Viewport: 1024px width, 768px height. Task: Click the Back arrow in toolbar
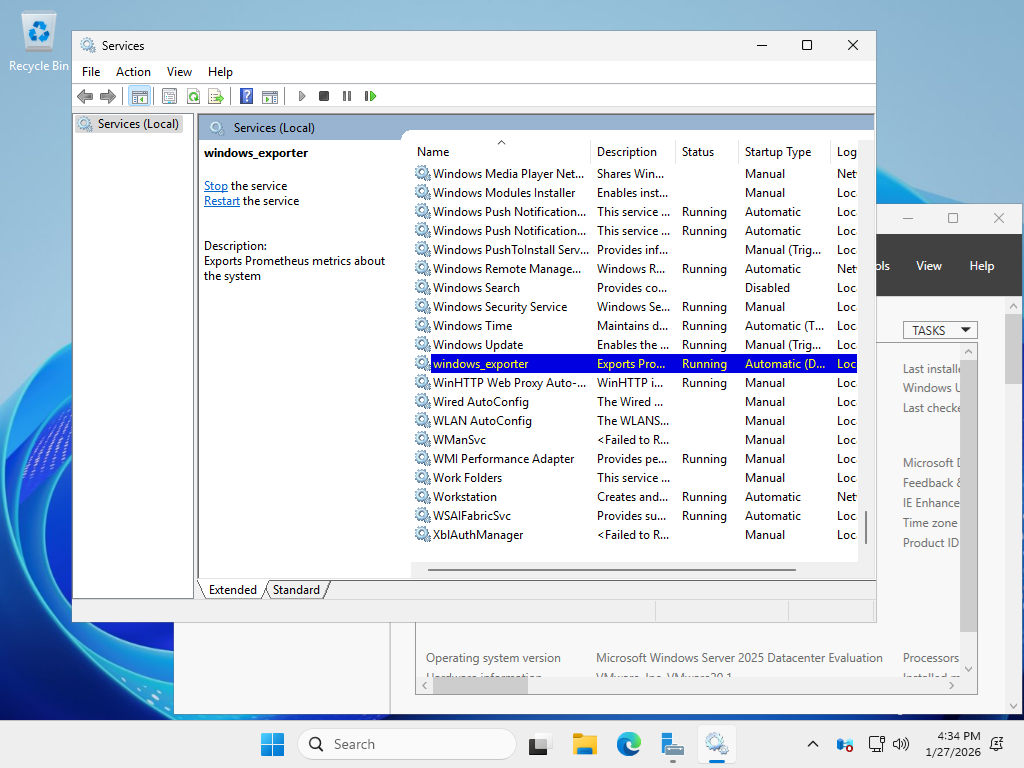tap(85, 96)
